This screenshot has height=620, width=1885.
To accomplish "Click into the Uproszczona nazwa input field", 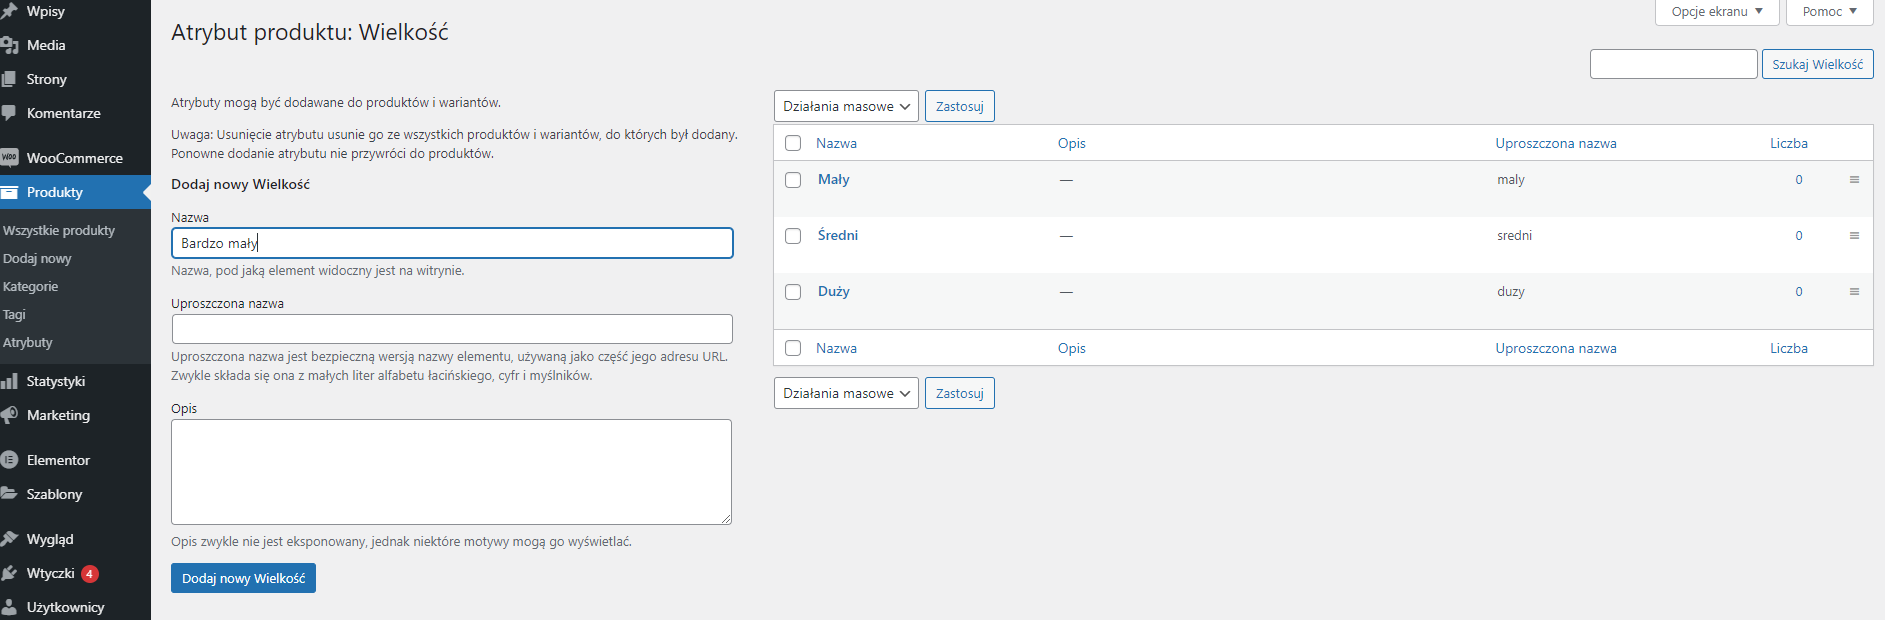I will pos(452,329).
